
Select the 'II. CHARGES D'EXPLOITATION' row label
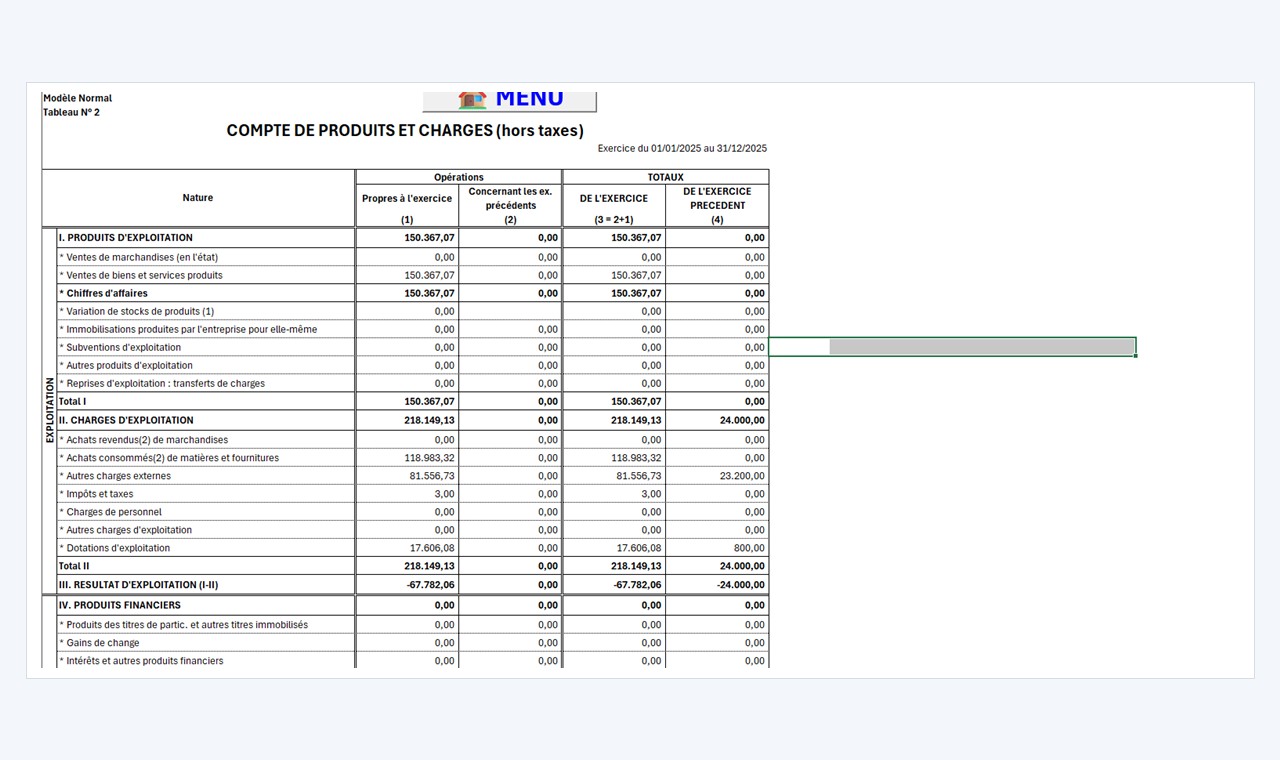pos(126,420)
